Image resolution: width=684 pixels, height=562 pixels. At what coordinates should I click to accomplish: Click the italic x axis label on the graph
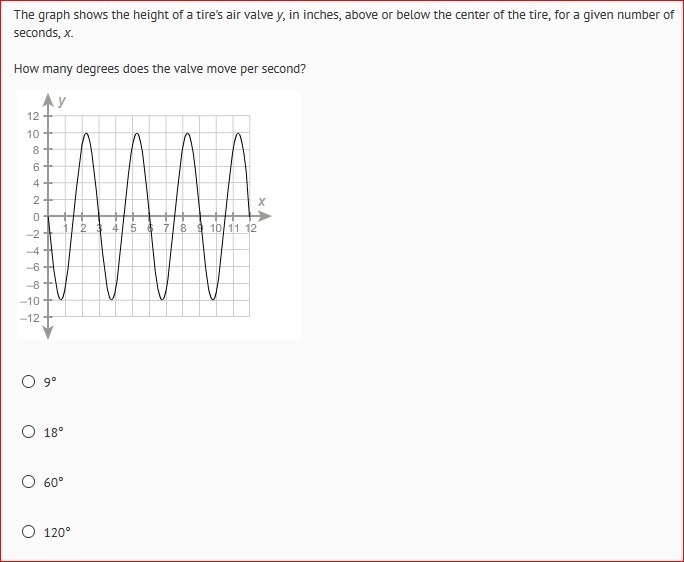(x=261, y=201)
